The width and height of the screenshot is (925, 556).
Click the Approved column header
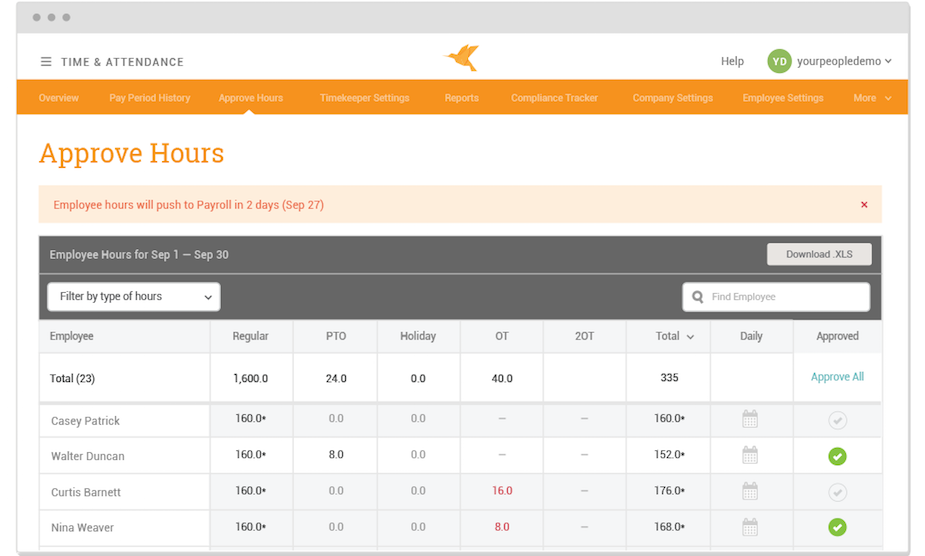pos(837,336)
